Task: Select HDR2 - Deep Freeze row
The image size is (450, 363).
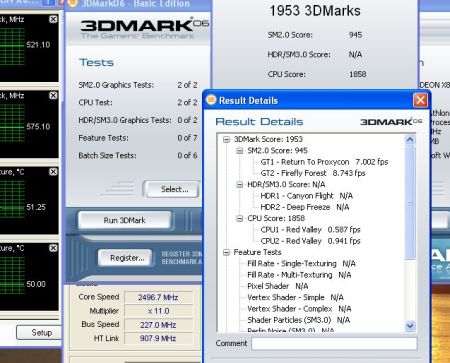Action: (x=305, y=207)
